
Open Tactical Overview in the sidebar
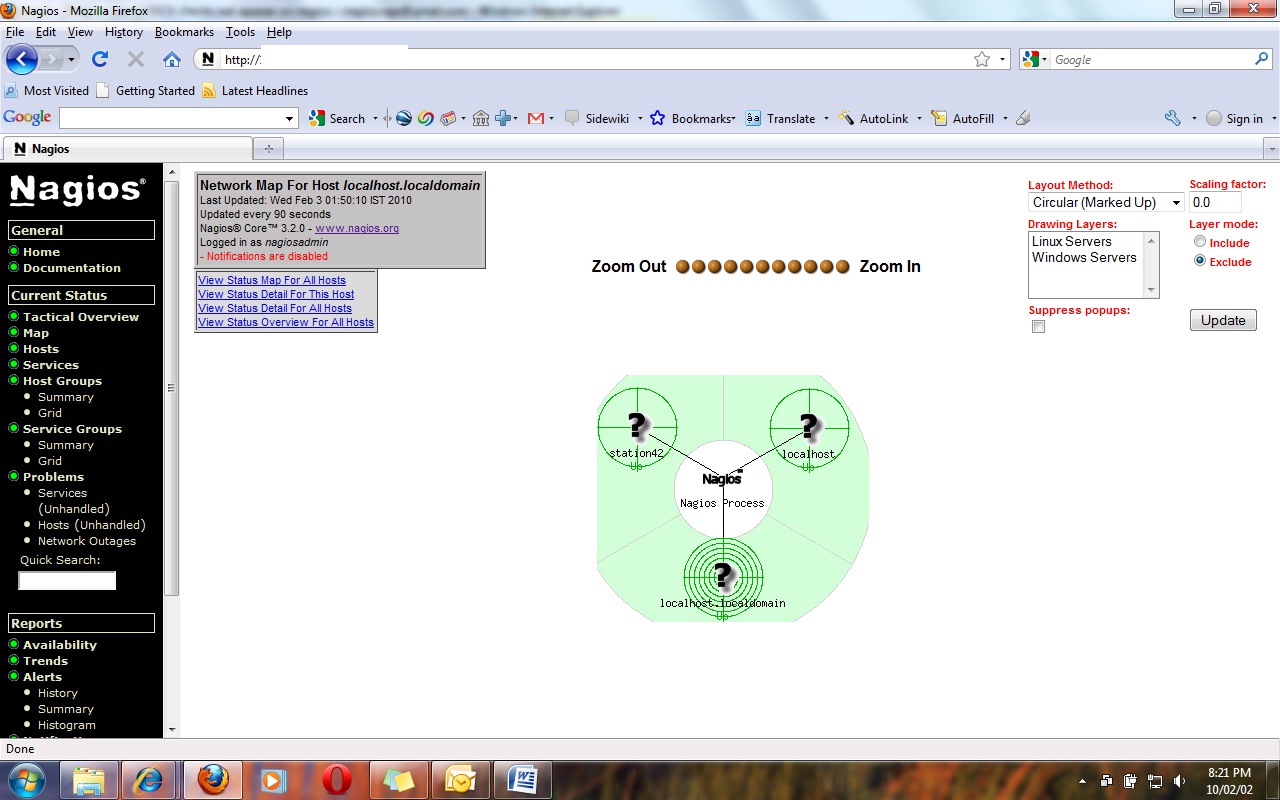pyautogui.click(x=81, y=317)
